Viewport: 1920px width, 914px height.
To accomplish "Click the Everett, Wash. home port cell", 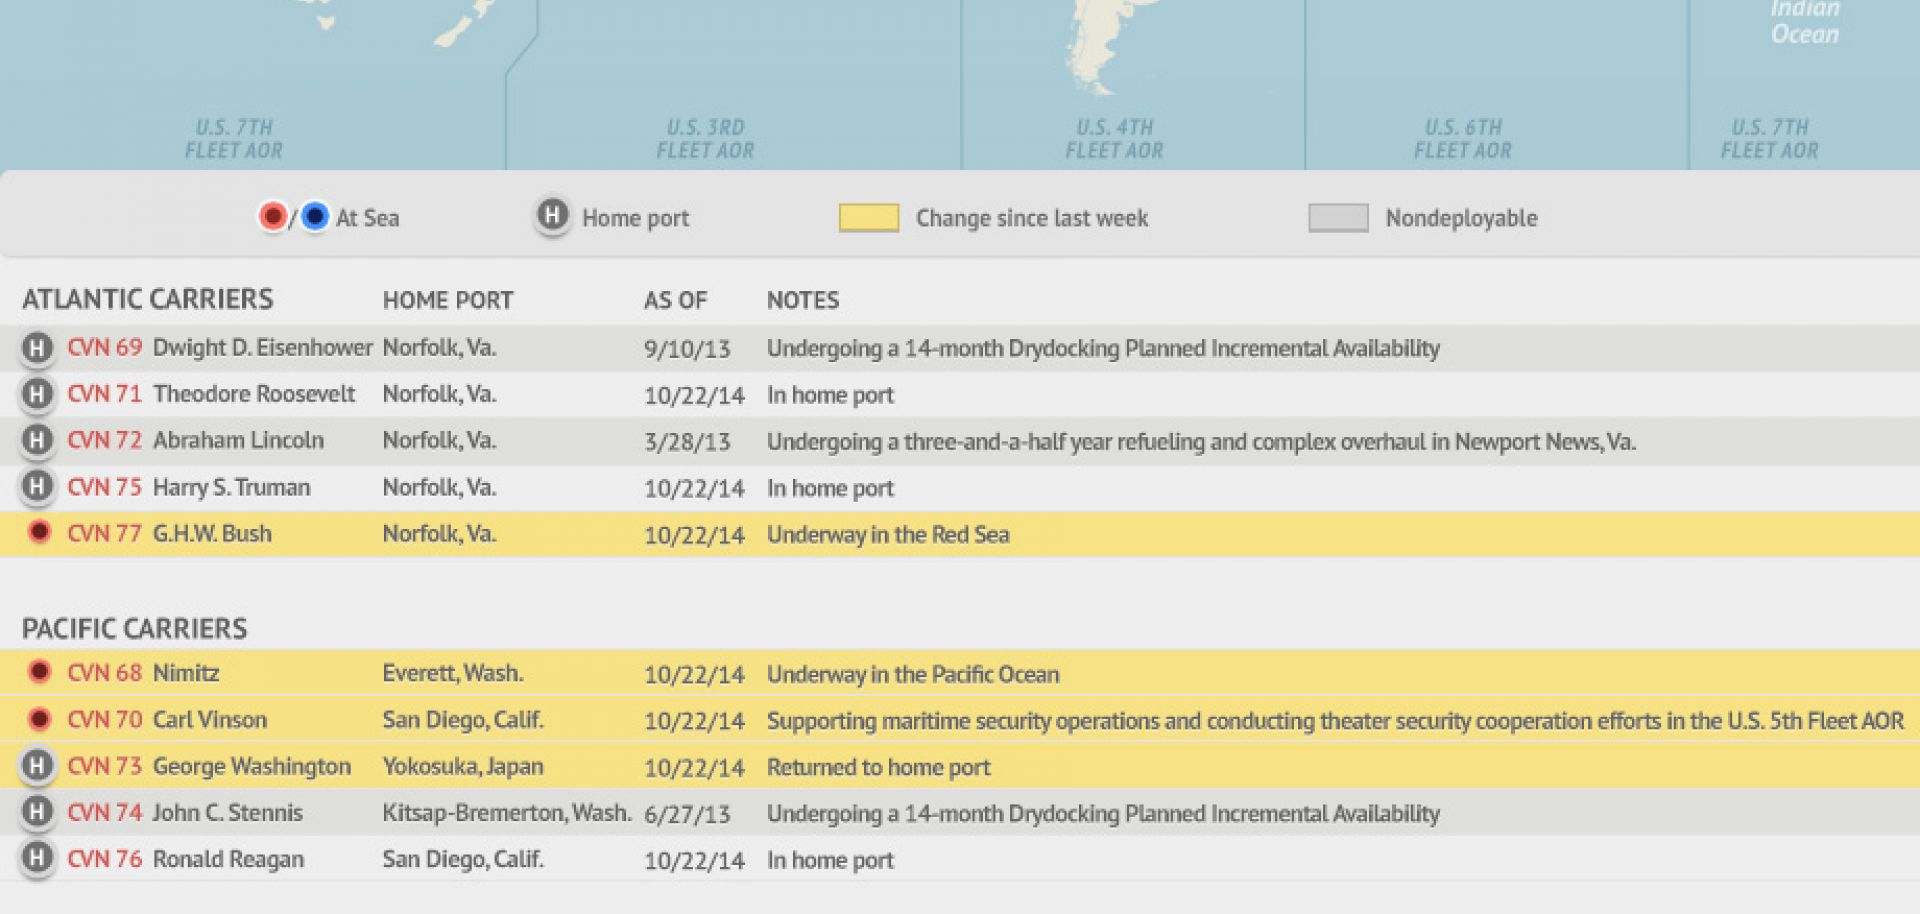I will tap(453, 673).
